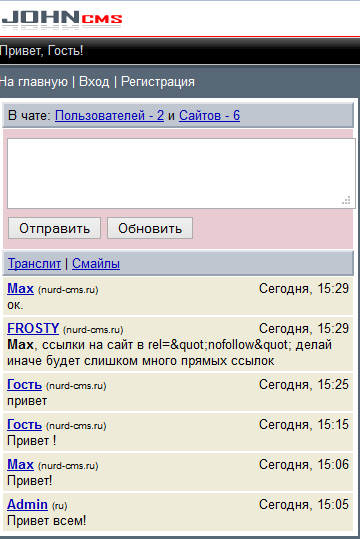The width and height of the screenshot is (360, 539).
Task: Click the Обновить button
Action: click(150, 228)
